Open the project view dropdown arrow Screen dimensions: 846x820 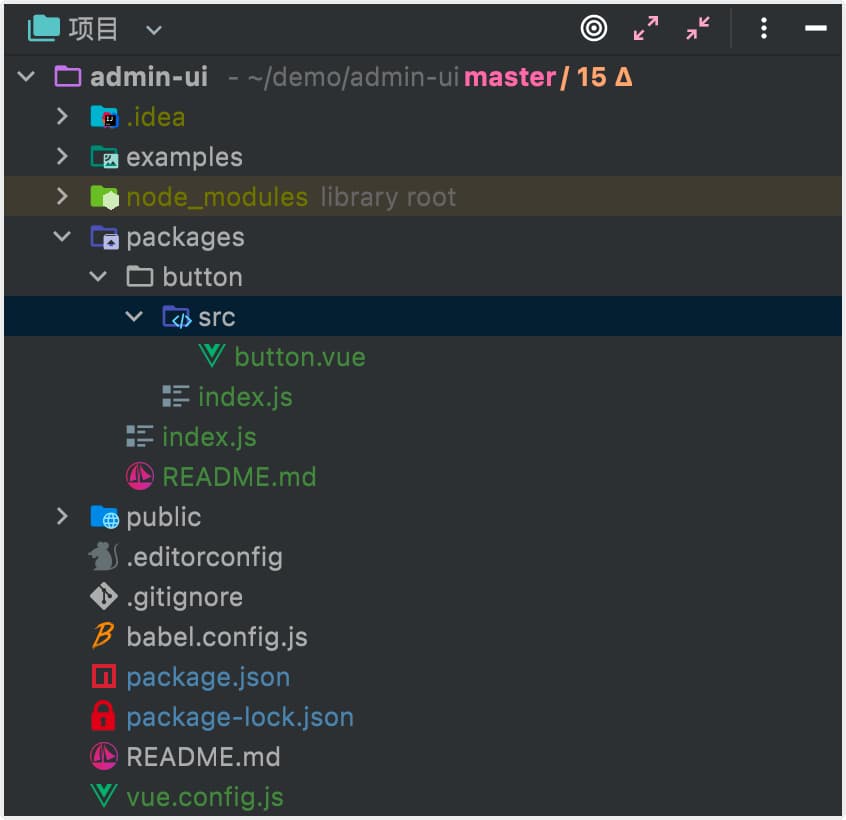(x=154, y=30)
